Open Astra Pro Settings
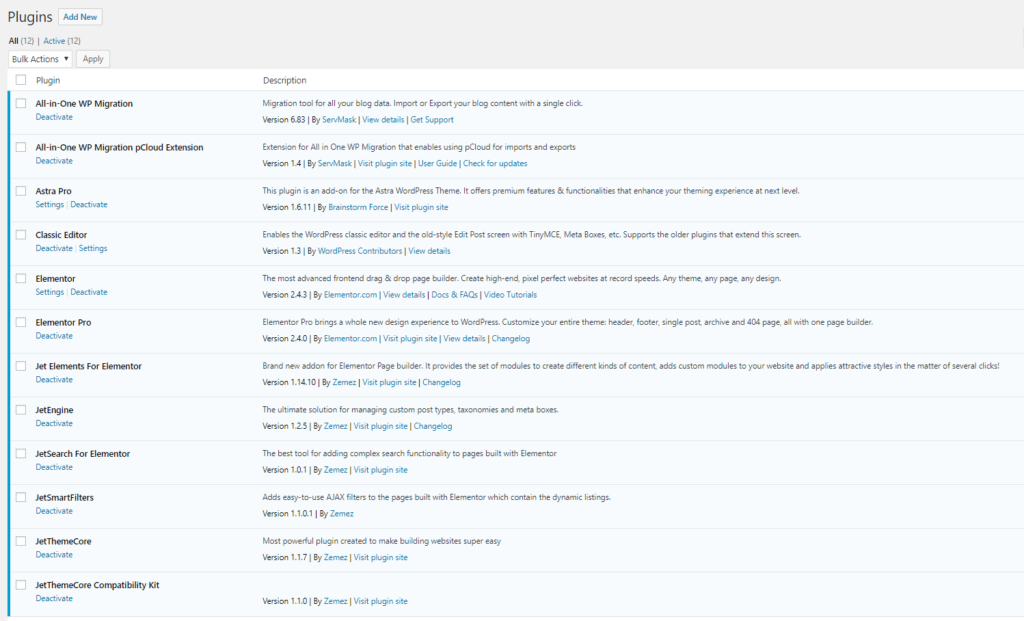 [x=49, y=205]
